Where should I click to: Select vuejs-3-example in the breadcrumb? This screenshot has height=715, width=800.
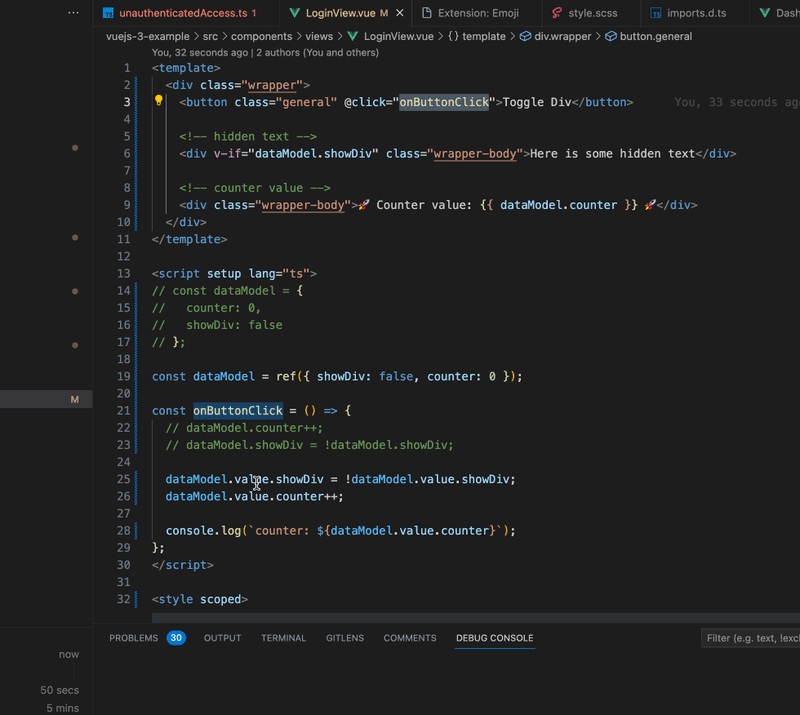pyautogui.click(x=147, y=37)
